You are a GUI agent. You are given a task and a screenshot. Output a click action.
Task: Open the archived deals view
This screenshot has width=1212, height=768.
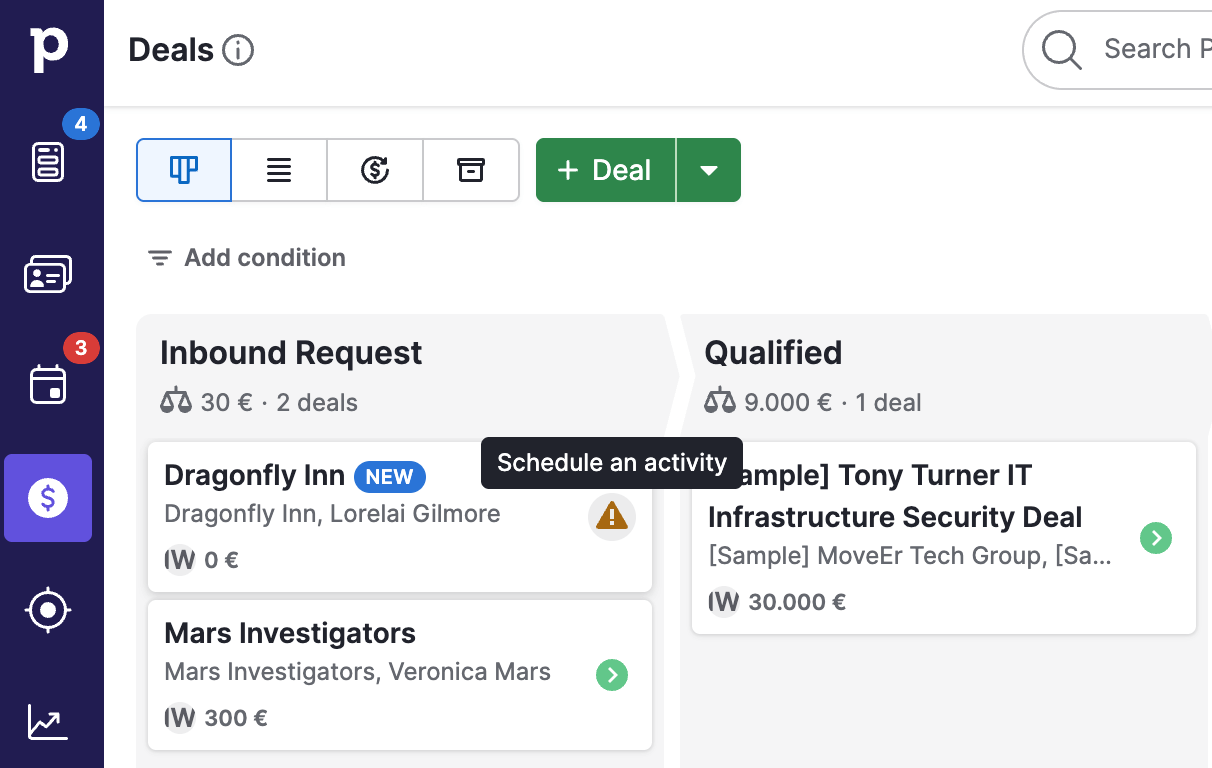[471, 170]
